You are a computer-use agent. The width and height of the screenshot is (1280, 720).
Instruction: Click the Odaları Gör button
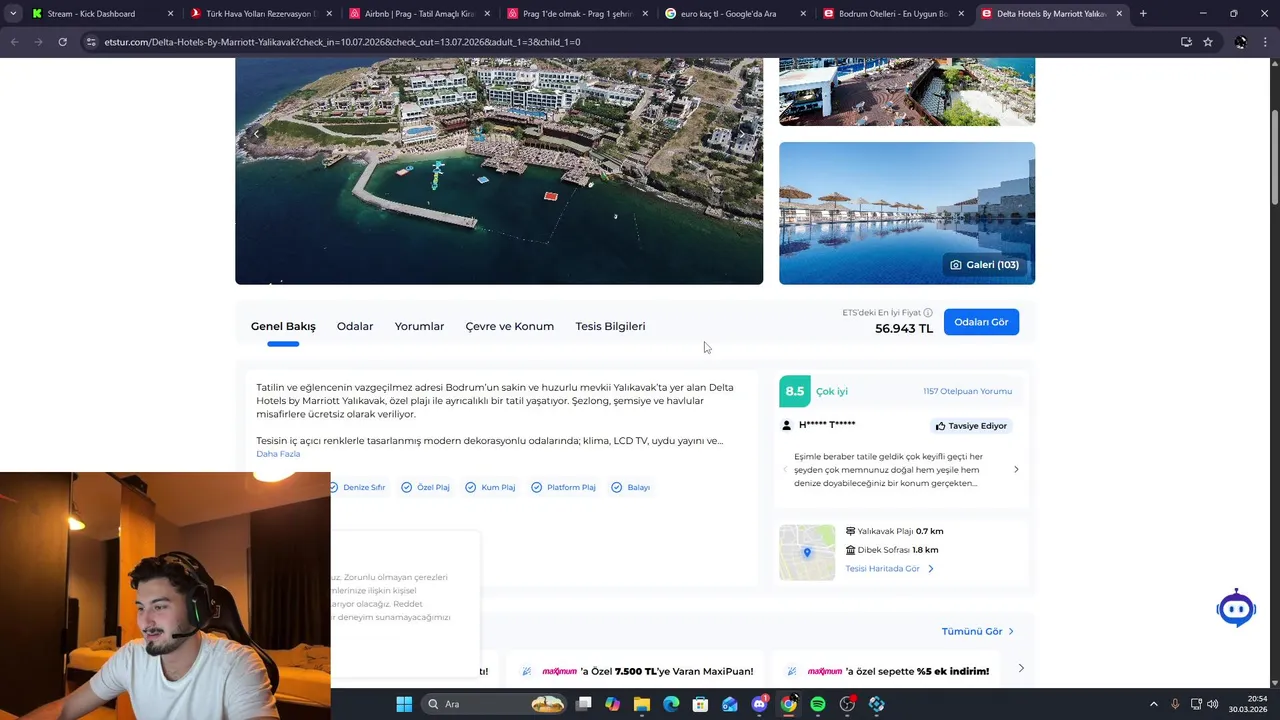(x=981, y=322)
